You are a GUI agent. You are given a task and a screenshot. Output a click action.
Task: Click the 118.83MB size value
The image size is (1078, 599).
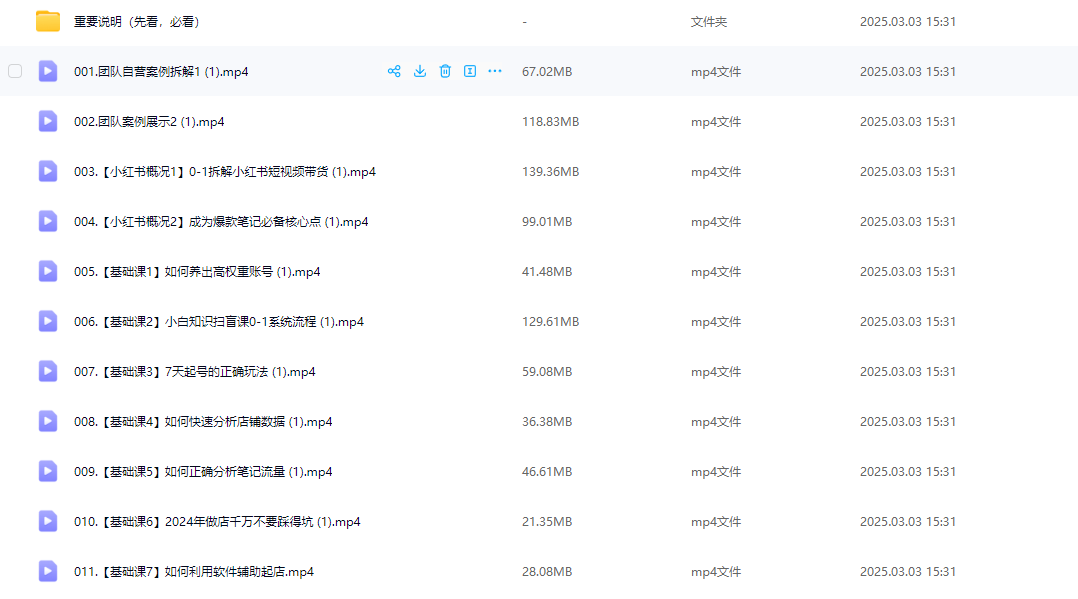click(550, 122)
